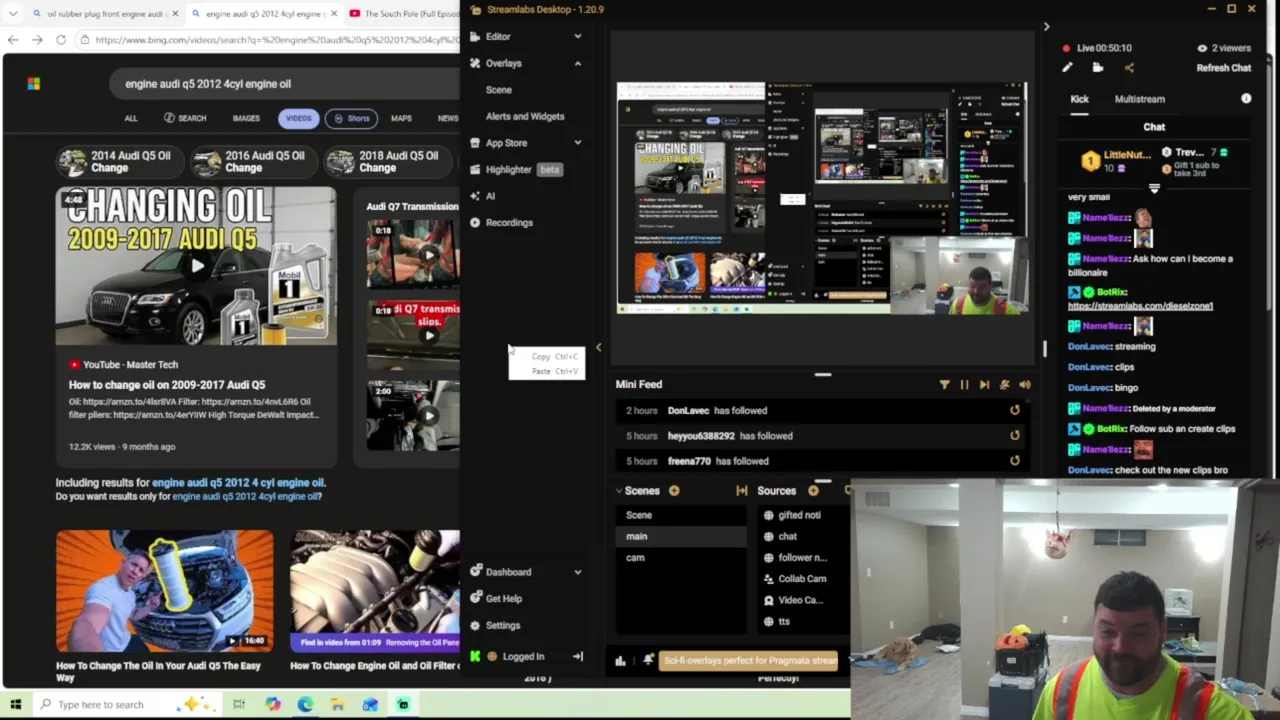Add a new scene with plus icon

click(x=674, y=491)
